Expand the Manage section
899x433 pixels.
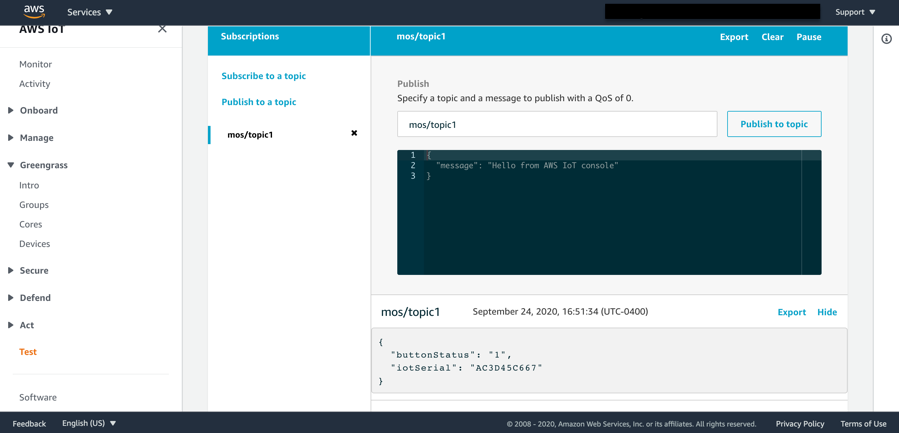pos(31,138)
